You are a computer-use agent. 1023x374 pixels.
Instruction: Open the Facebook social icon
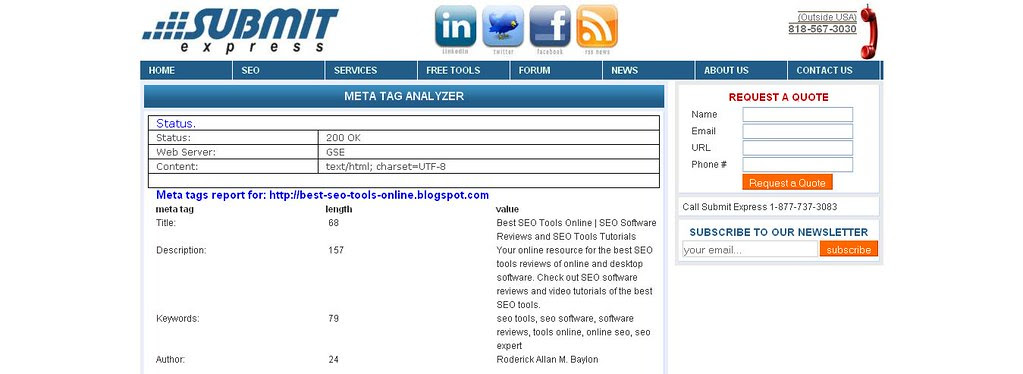coord(550,27)
